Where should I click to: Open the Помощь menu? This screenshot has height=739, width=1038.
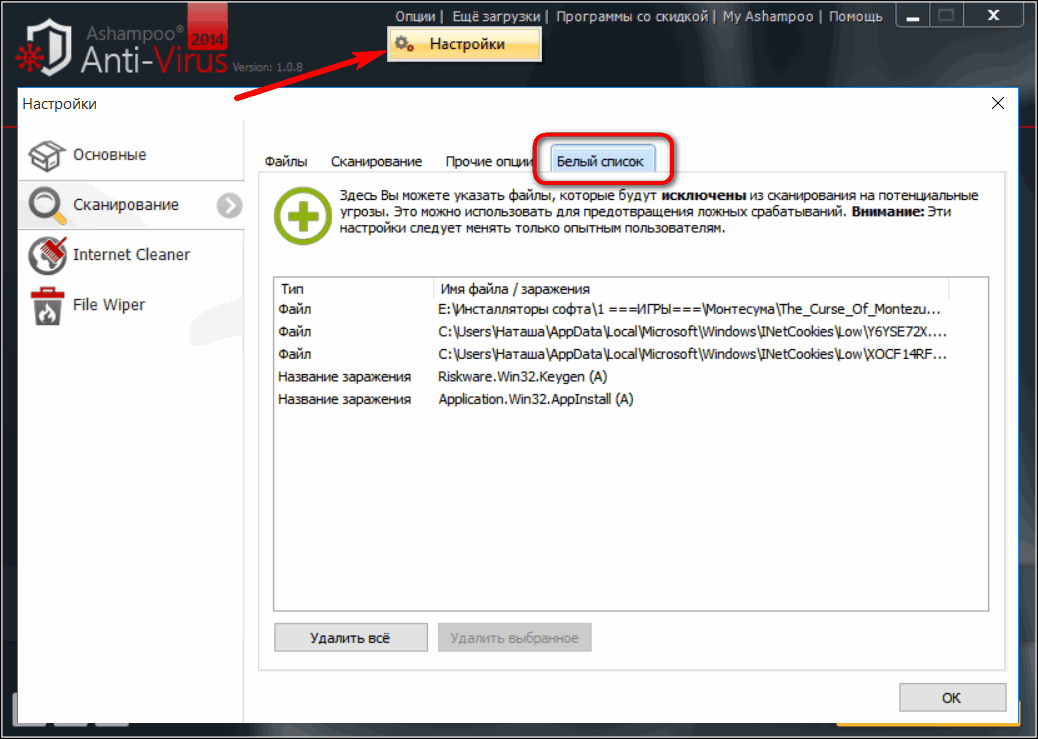coord(856,17)
